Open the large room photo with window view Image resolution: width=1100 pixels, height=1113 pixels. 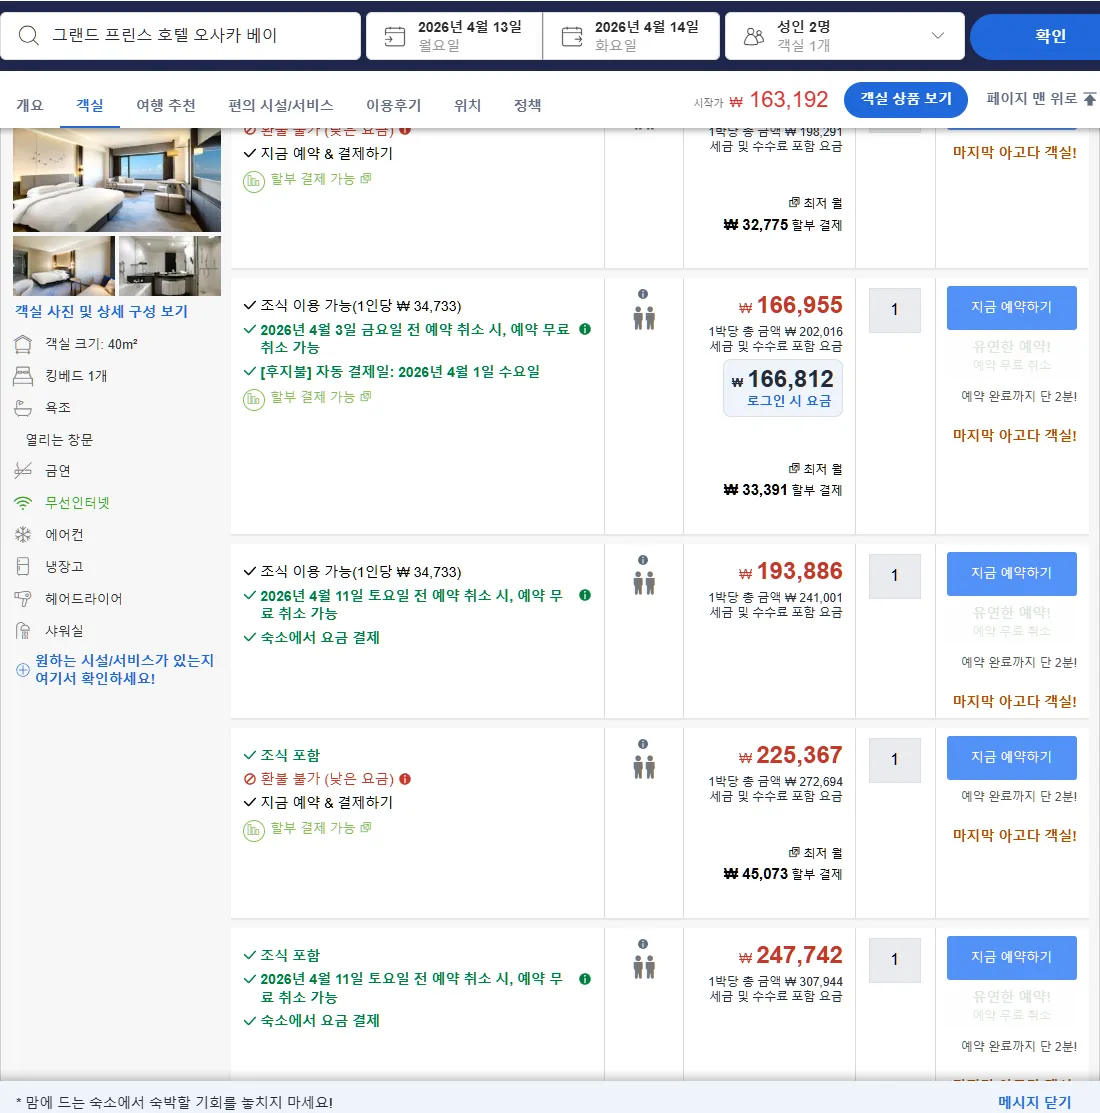click(117, 180)
